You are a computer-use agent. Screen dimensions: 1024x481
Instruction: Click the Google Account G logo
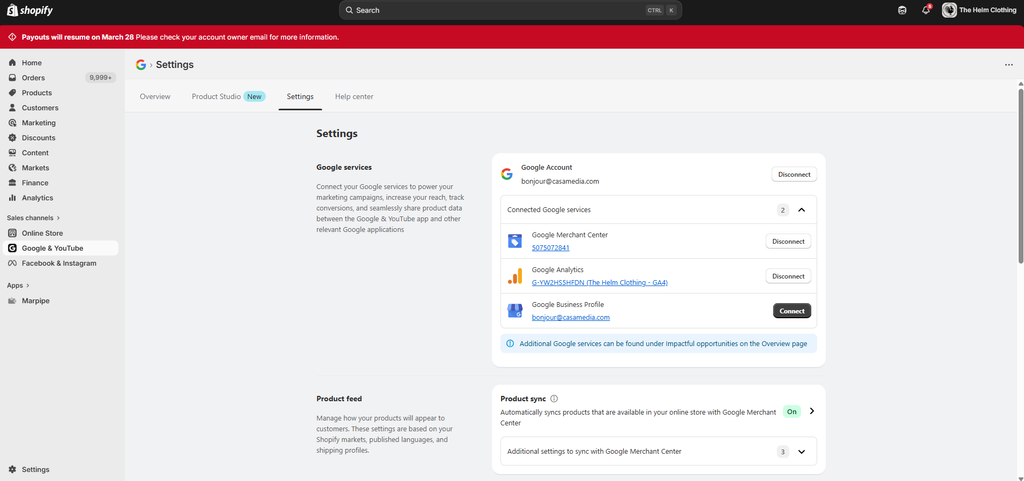(507, 174)
